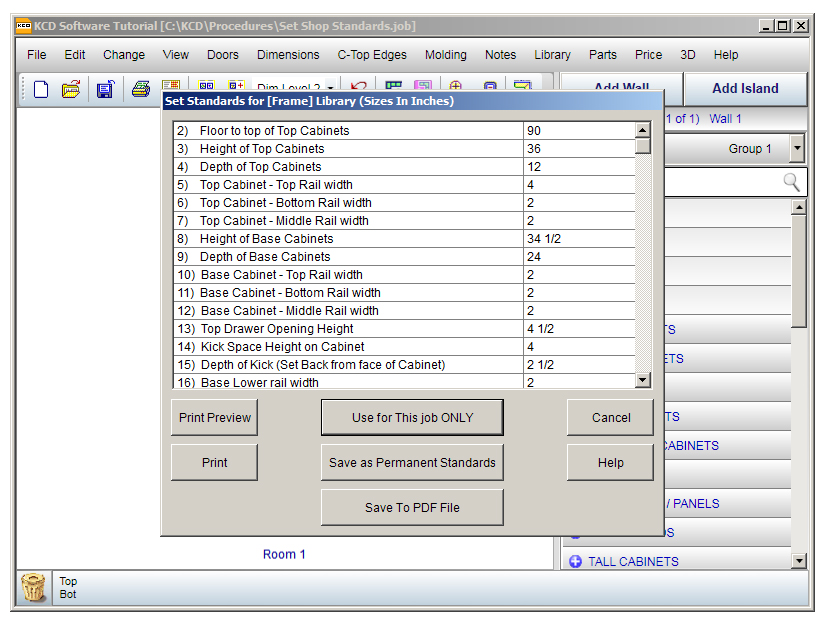
Task: Open the Notes menu
Action: click(x=500, y=55)
